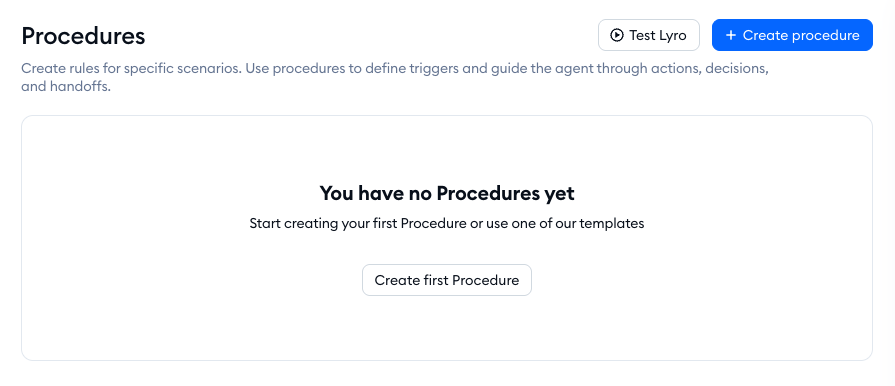Click the word 'templates' in the subtitle
Viewport: 895px width, 386px height.
coord(611,223)
